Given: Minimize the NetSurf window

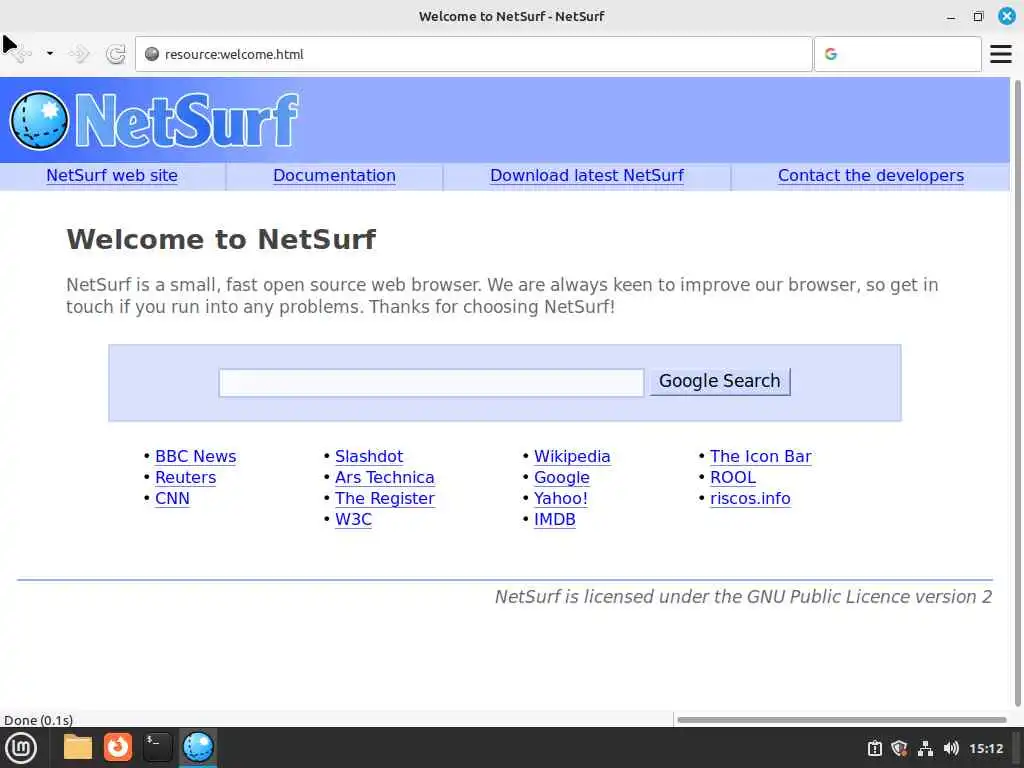Looking at the screenshot, I should point(951,17).
